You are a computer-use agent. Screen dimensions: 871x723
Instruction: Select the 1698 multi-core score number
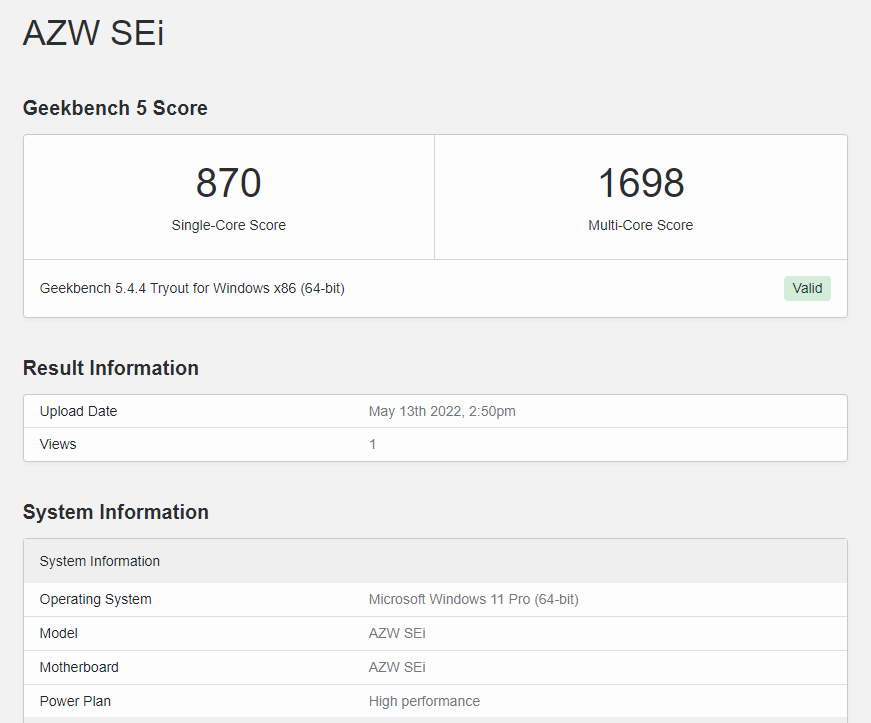641,183
